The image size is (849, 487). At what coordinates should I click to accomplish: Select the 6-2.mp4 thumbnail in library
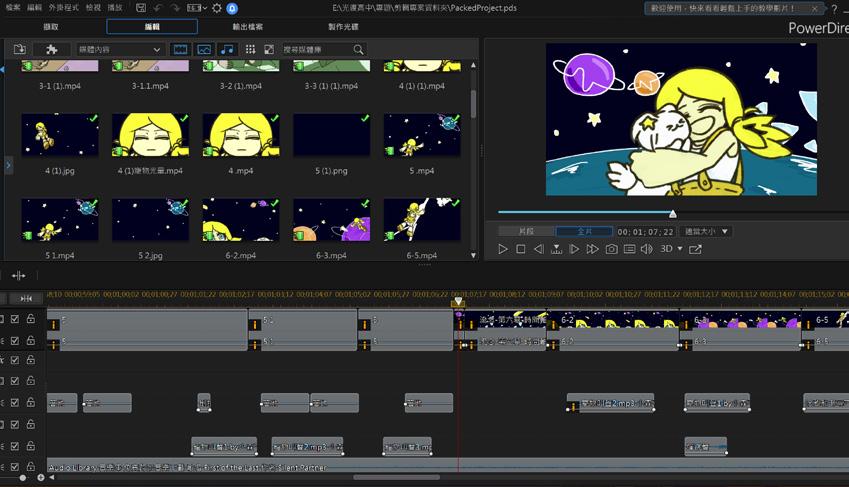click(241, 220)
